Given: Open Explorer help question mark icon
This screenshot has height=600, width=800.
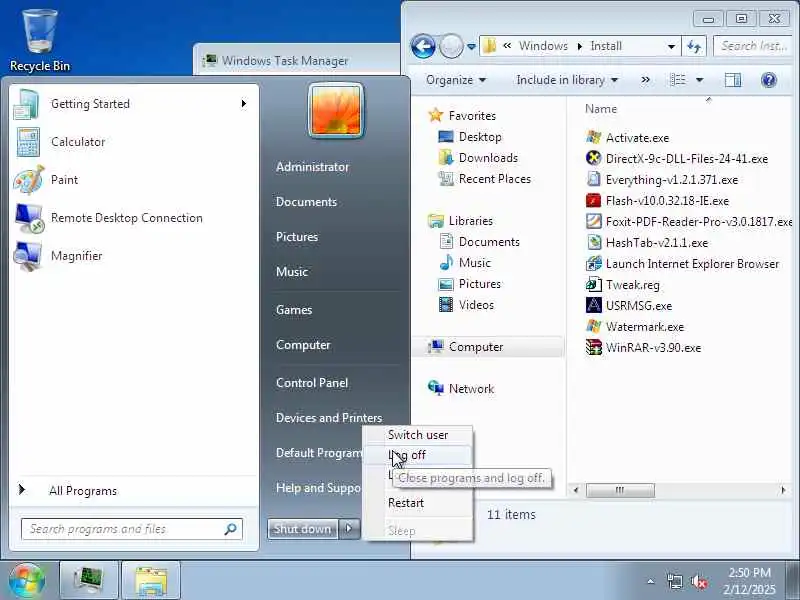Looking at the screenshot, I should [x=768, y=80].
